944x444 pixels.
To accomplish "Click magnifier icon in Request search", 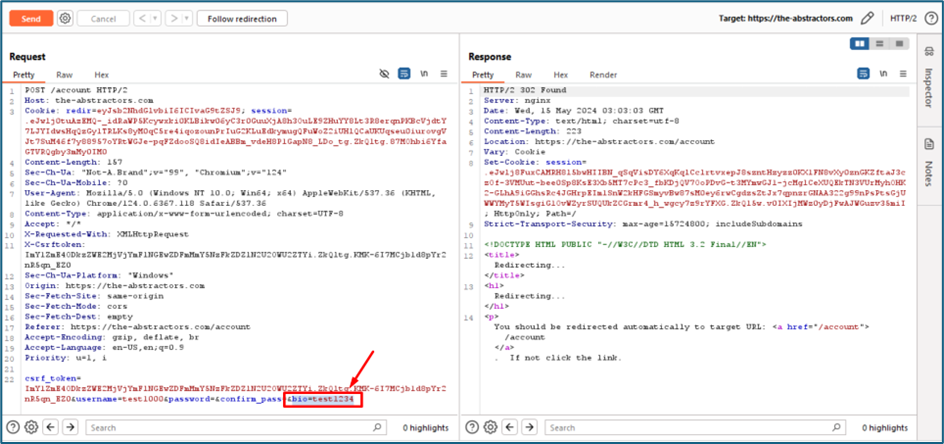I will click(x=377, y=427).
